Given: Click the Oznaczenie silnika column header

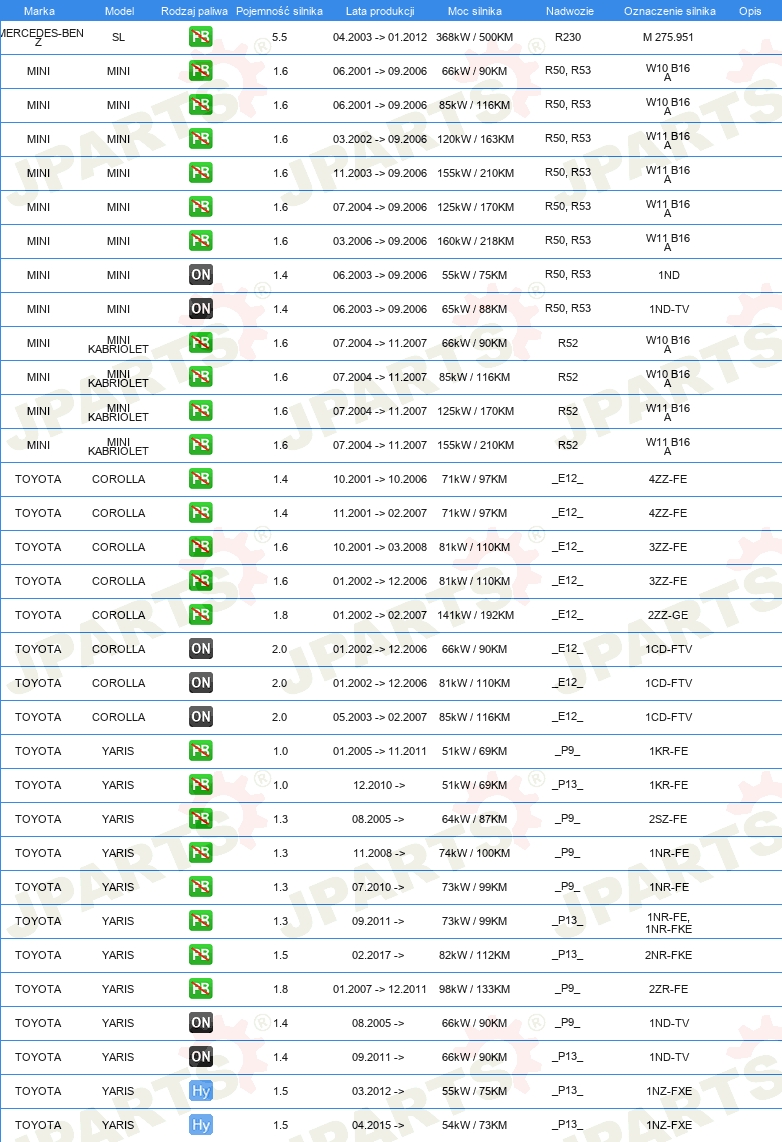Looking at the screenshot, I should click(x=669, y=11).
